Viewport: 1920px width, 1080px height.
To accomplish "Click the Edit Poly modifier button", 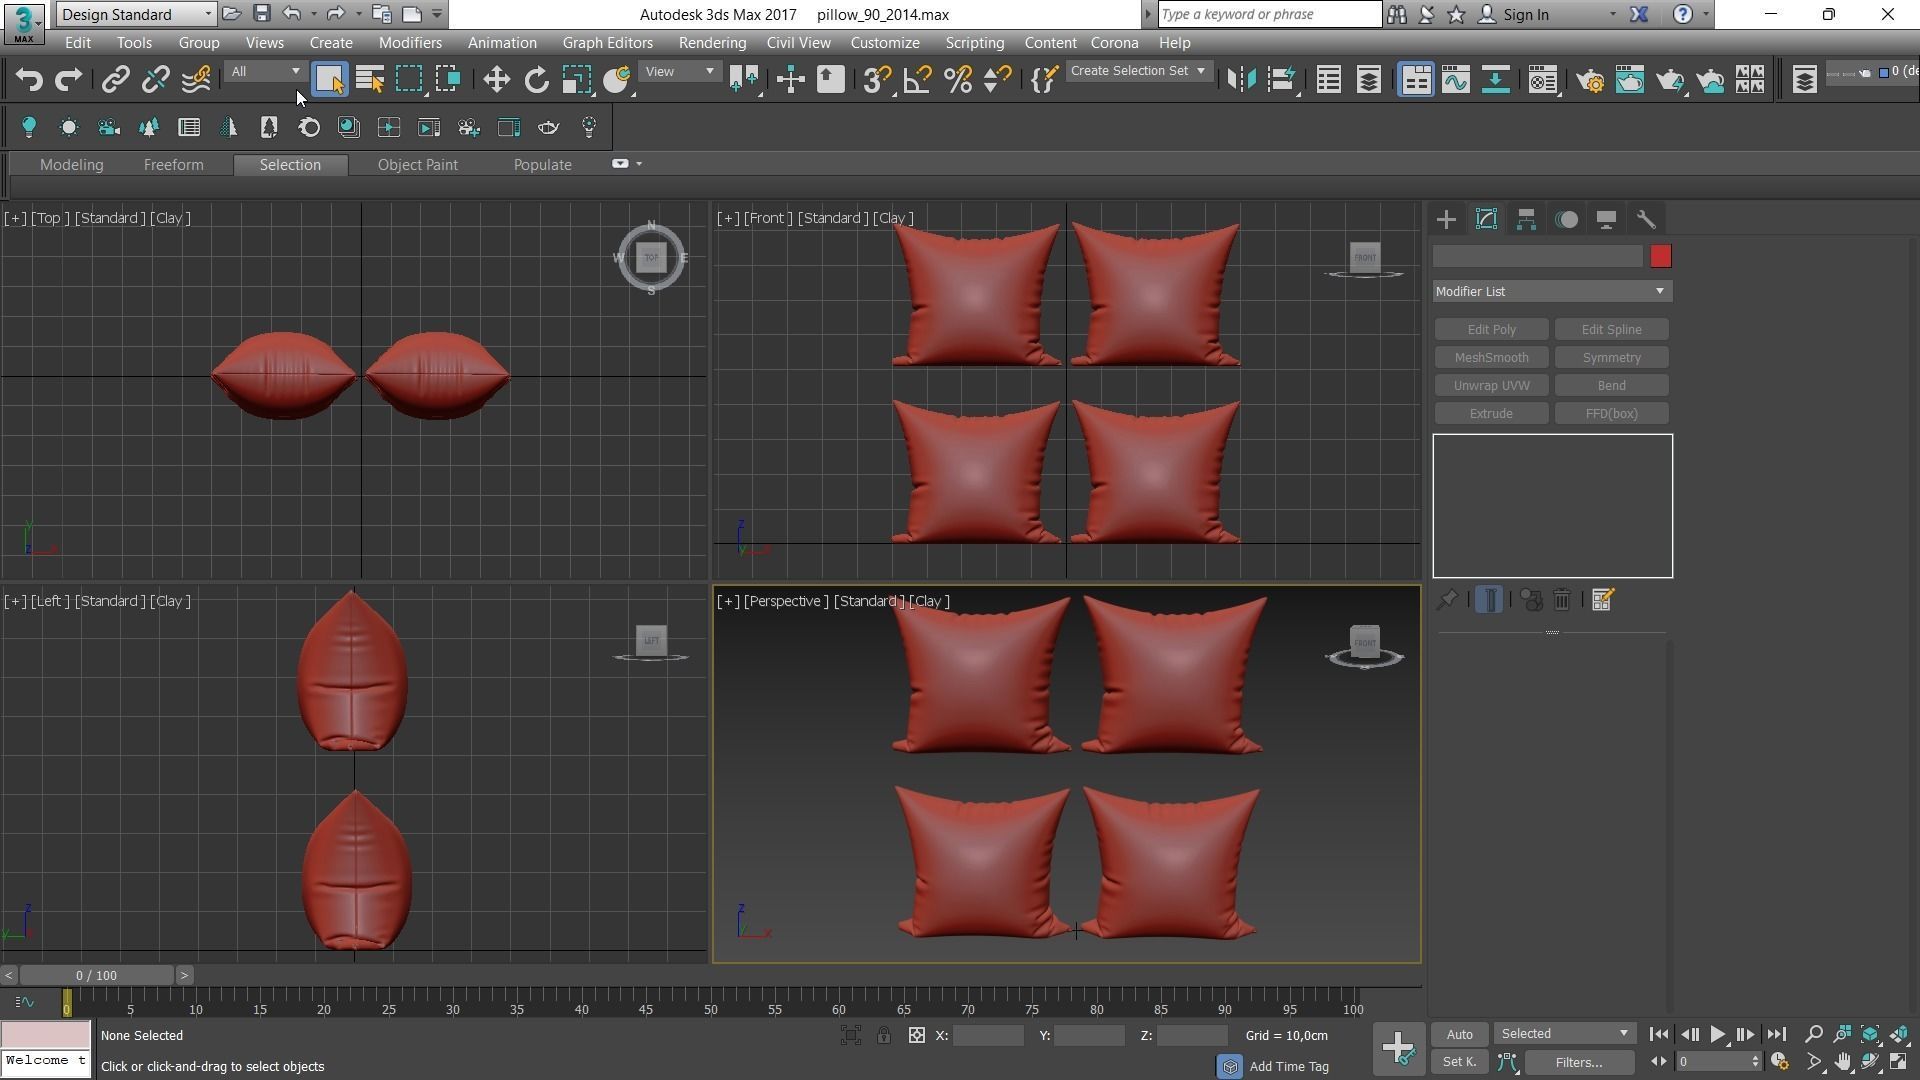I will [1491, 329].
